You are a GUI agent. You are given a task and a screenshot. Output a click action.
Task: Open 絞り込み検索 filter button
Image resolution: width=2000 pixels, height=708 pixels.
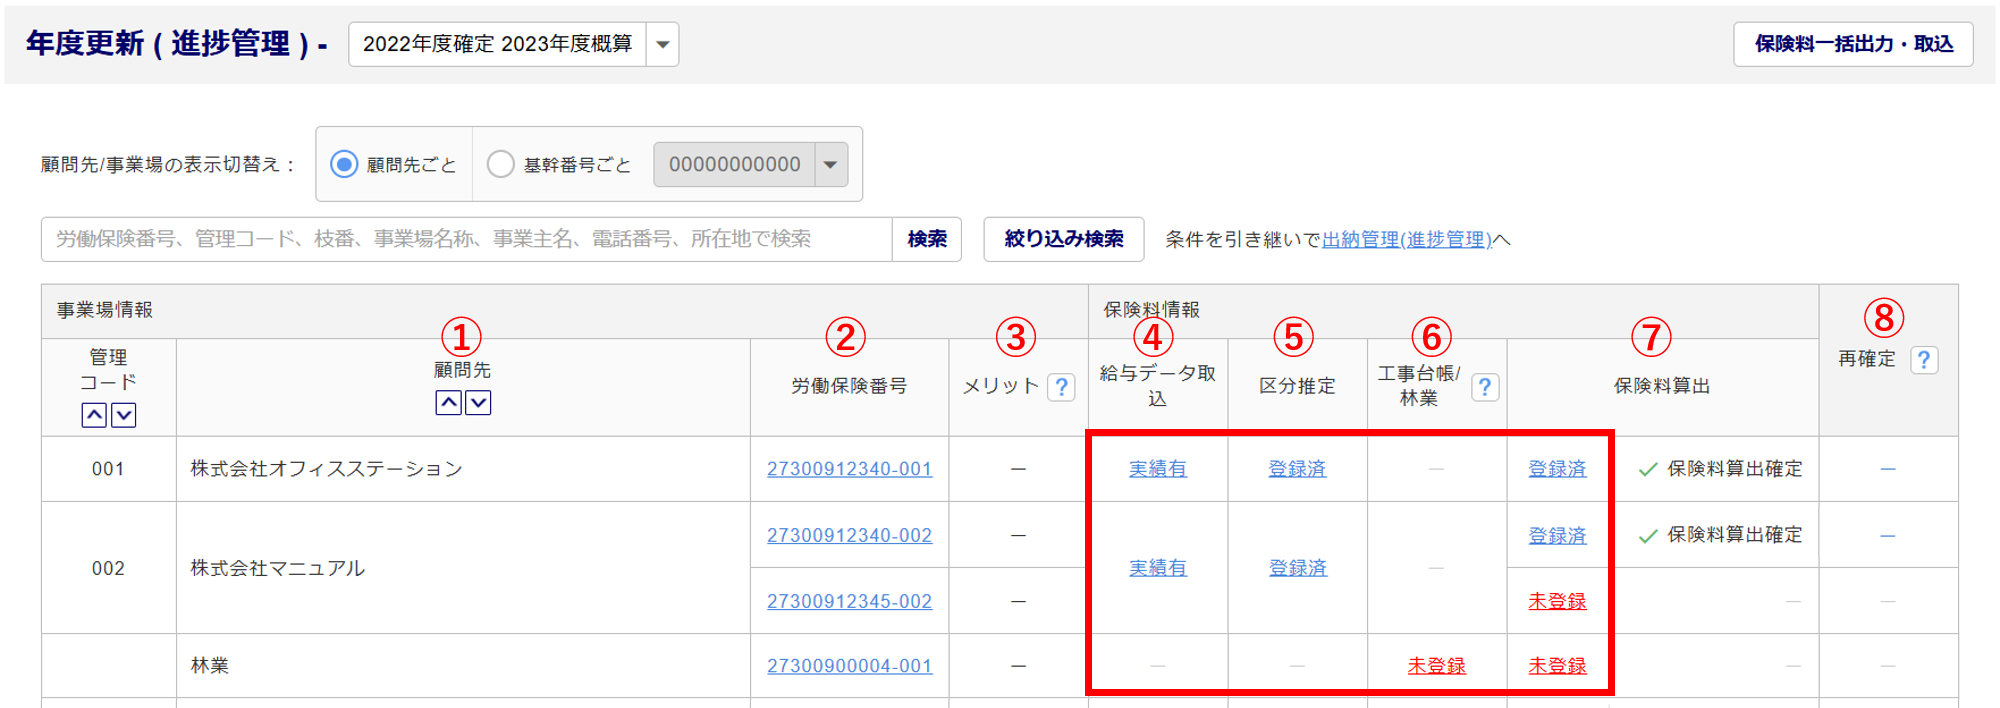[1064, 239]
